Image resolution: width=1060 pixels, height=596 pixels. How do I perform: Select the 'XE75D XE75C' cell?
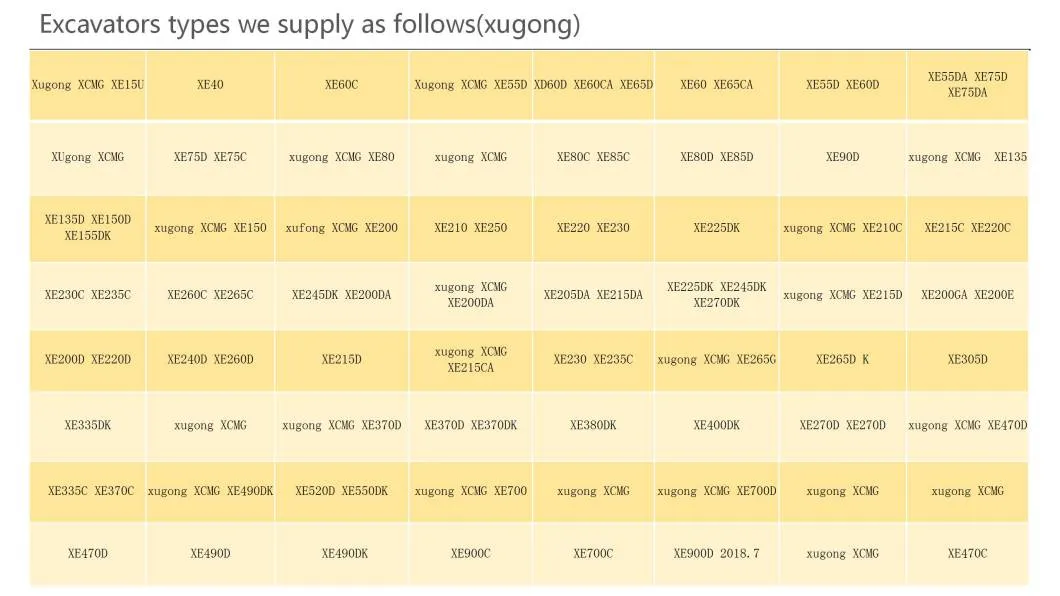[210, 157]
